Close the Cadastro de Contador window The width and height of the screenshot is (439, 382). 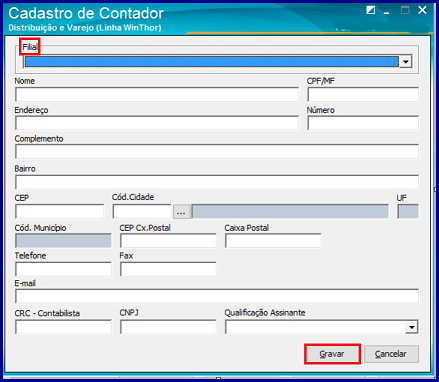(x=422, y=10)
